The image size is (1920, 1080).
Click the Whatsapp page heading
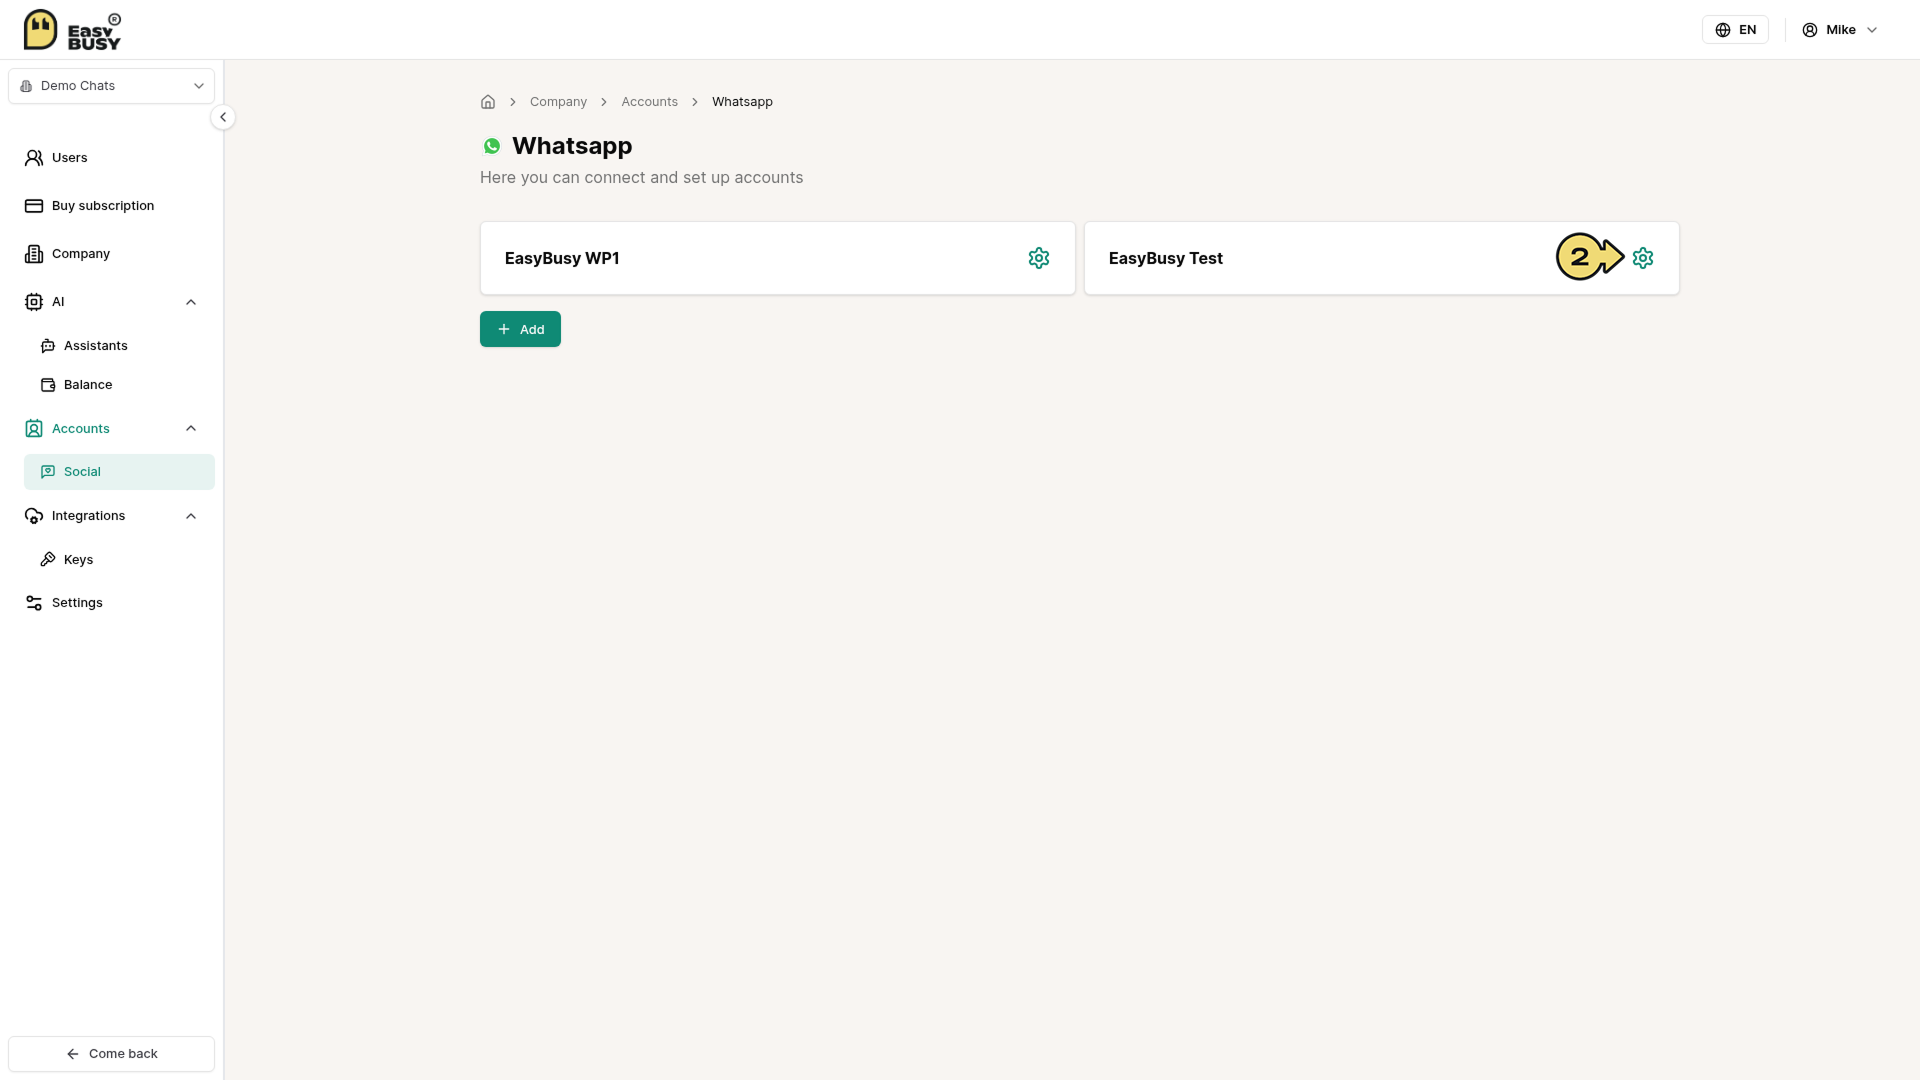coord(572,146)
